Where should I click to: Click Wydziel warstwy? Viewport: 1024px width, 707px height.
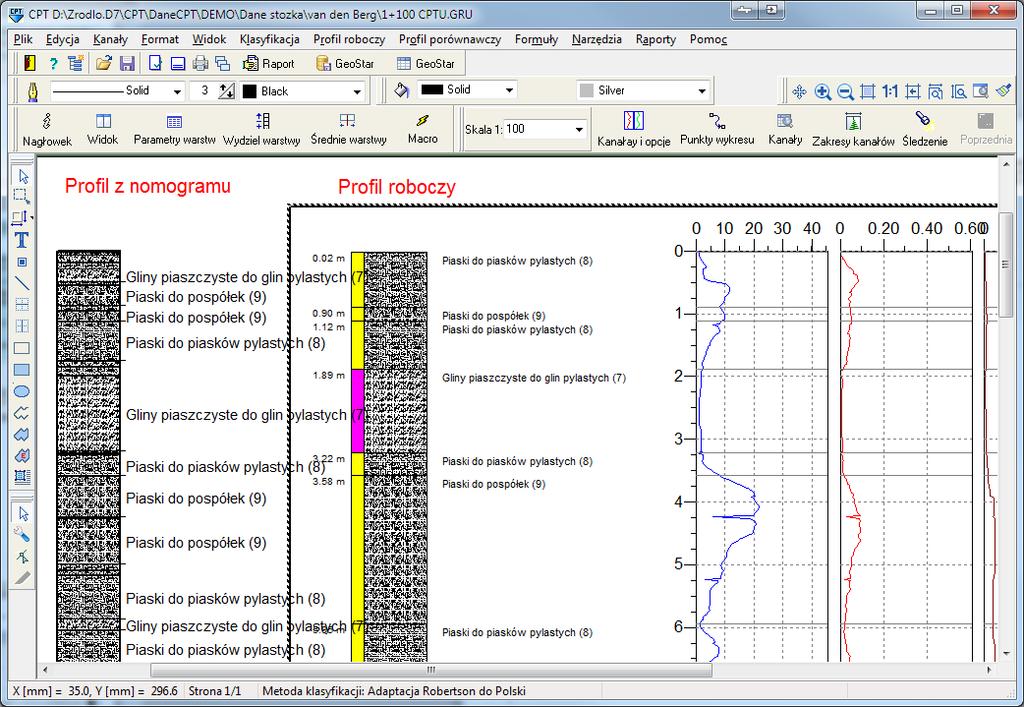point(262,129)
